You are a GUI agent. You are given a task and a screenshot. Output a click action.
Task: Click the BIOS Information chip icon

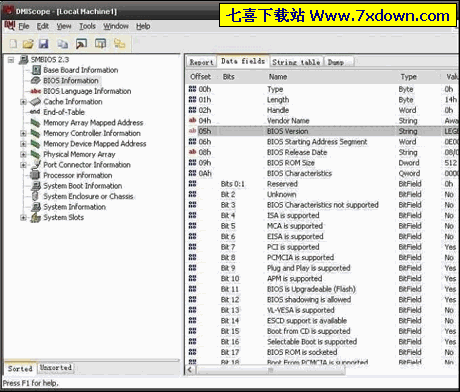click(36, 81)
